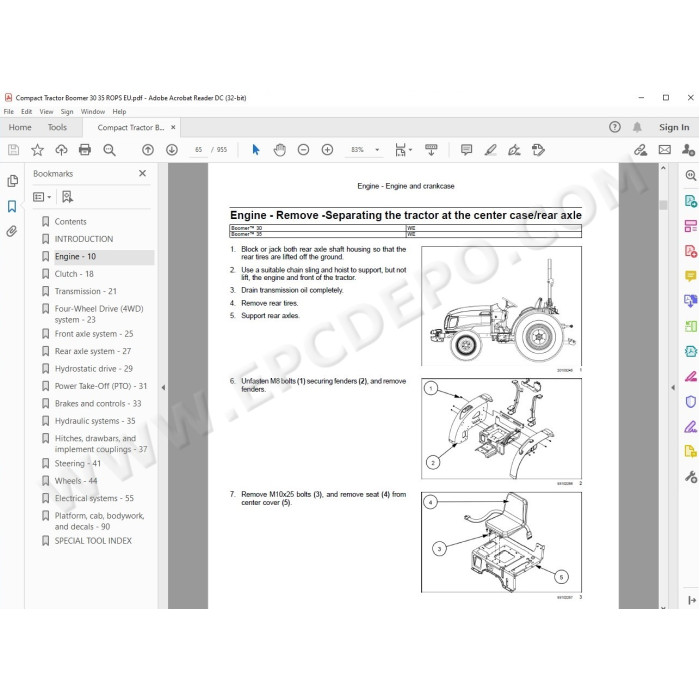Print the document with printer icon
The image size is (700, 700).
click(85, 150)
